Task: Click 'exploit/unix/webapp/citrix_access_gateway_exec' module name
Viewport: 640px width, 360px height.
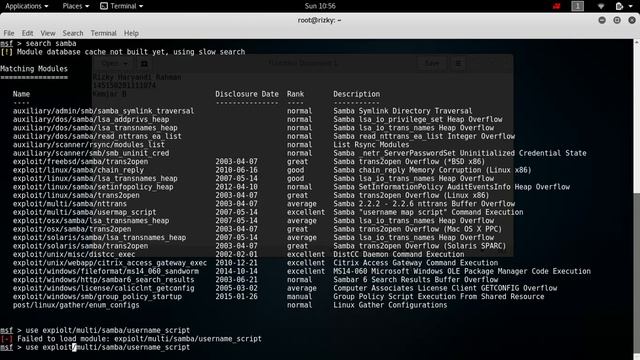Action: (x=110, y=263)
